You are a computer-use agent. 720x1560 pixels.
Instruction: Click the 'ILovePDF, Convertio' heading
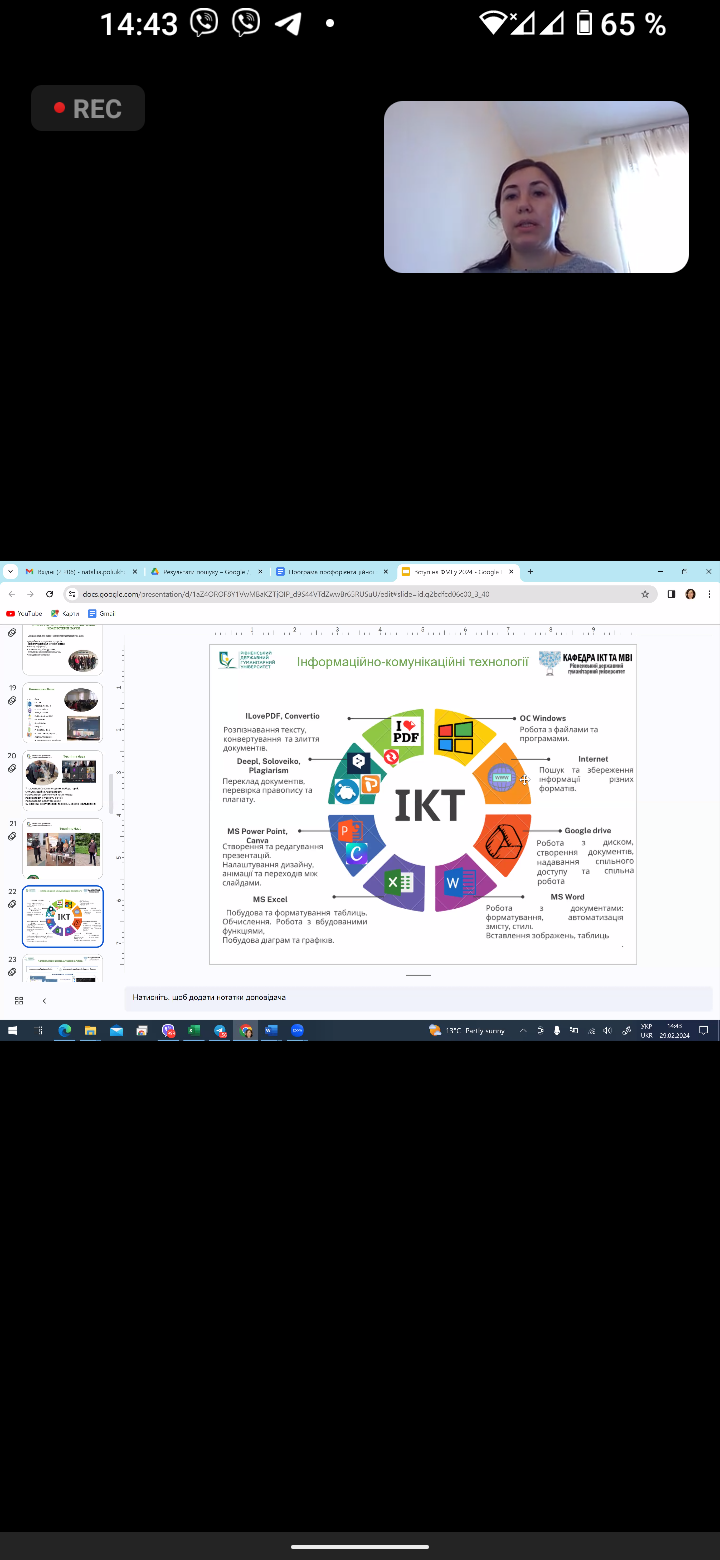click(283, 716)
